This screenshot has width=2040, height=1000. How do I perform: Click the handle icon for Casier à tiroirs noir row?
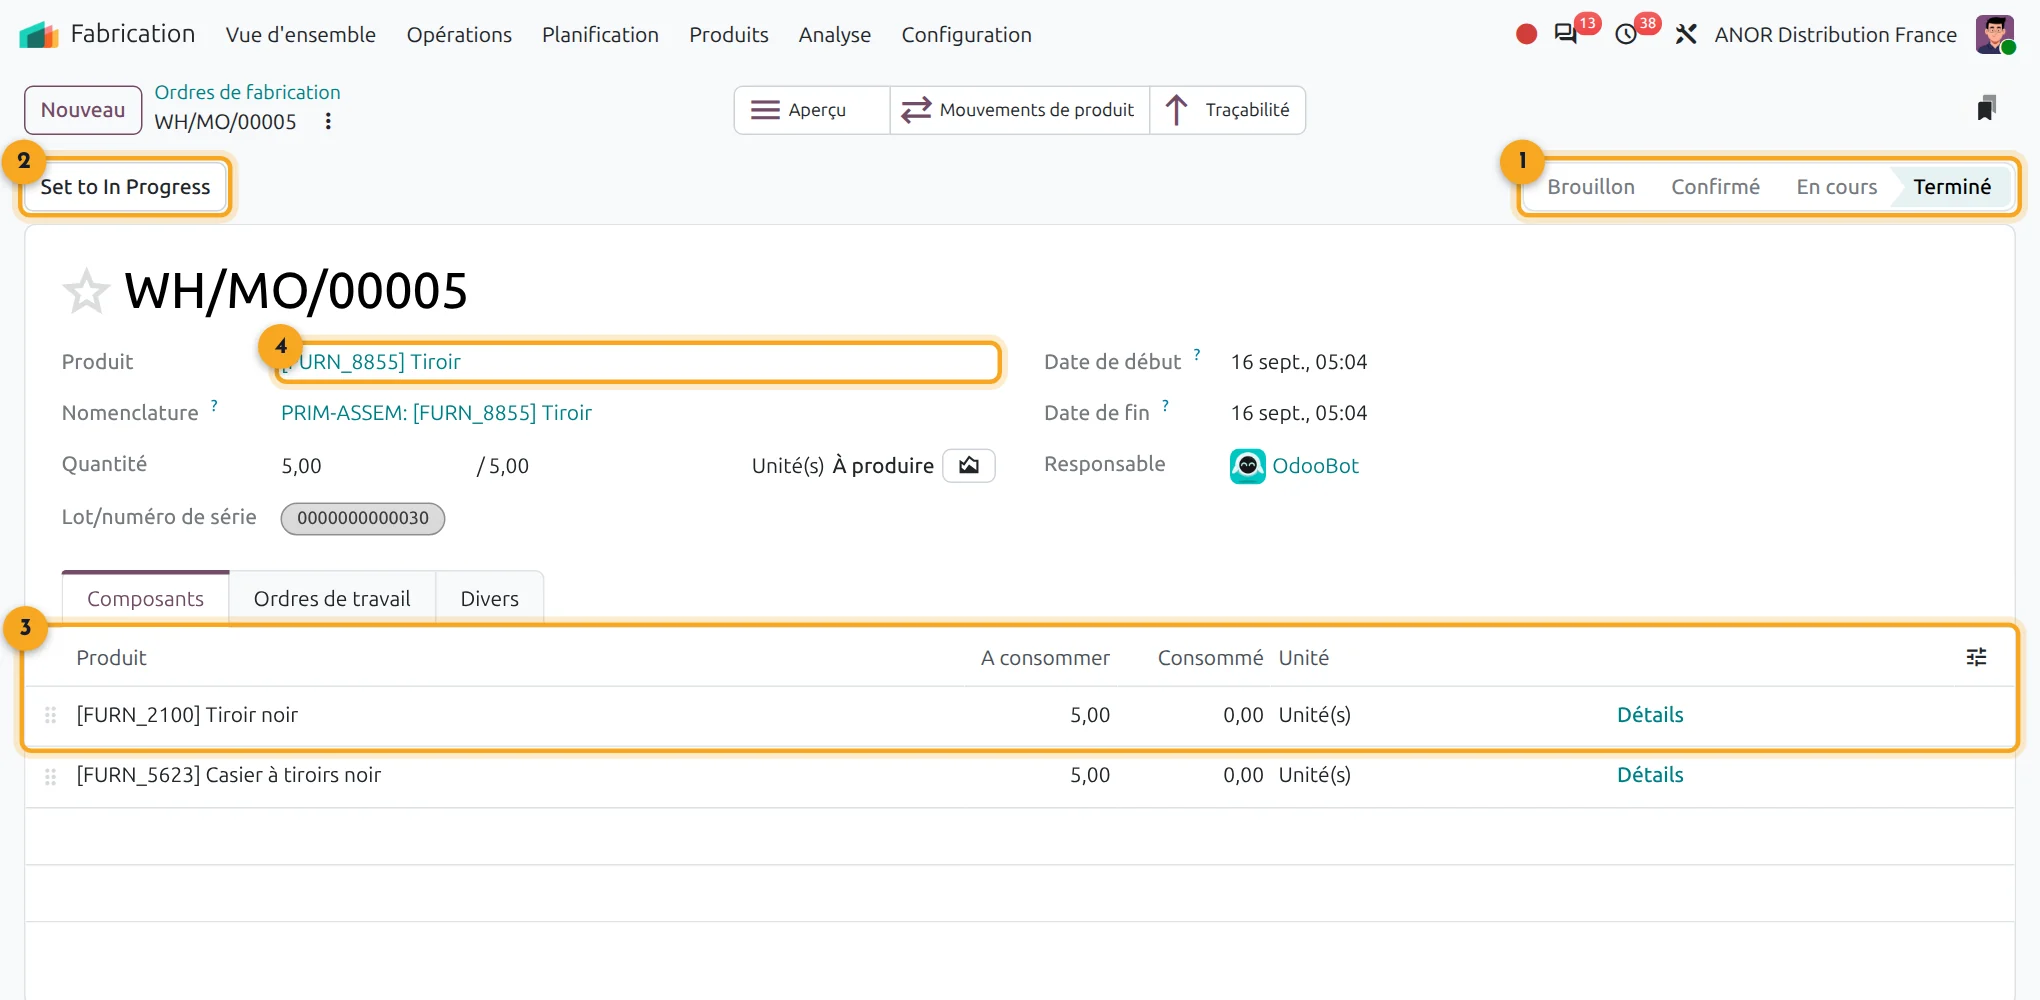tap(50, 776)
